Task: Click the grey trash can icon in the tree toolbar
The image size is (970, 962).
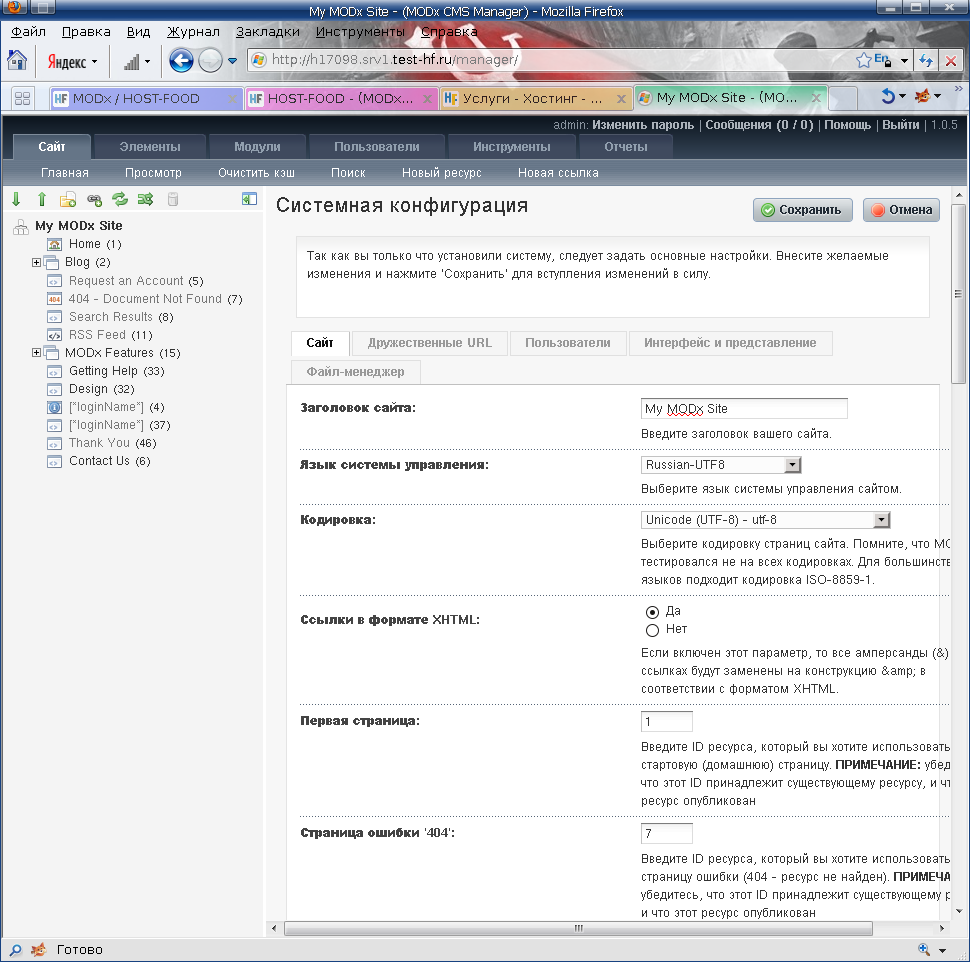Action: [173, 199]
